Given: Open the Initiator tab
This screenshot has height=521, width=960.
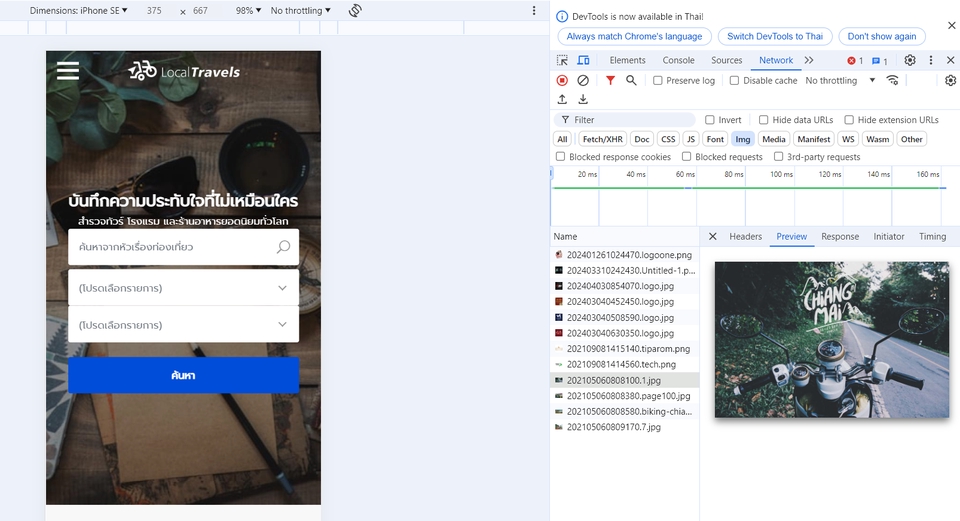Looking at the screenshot, I should pos(889,236).
